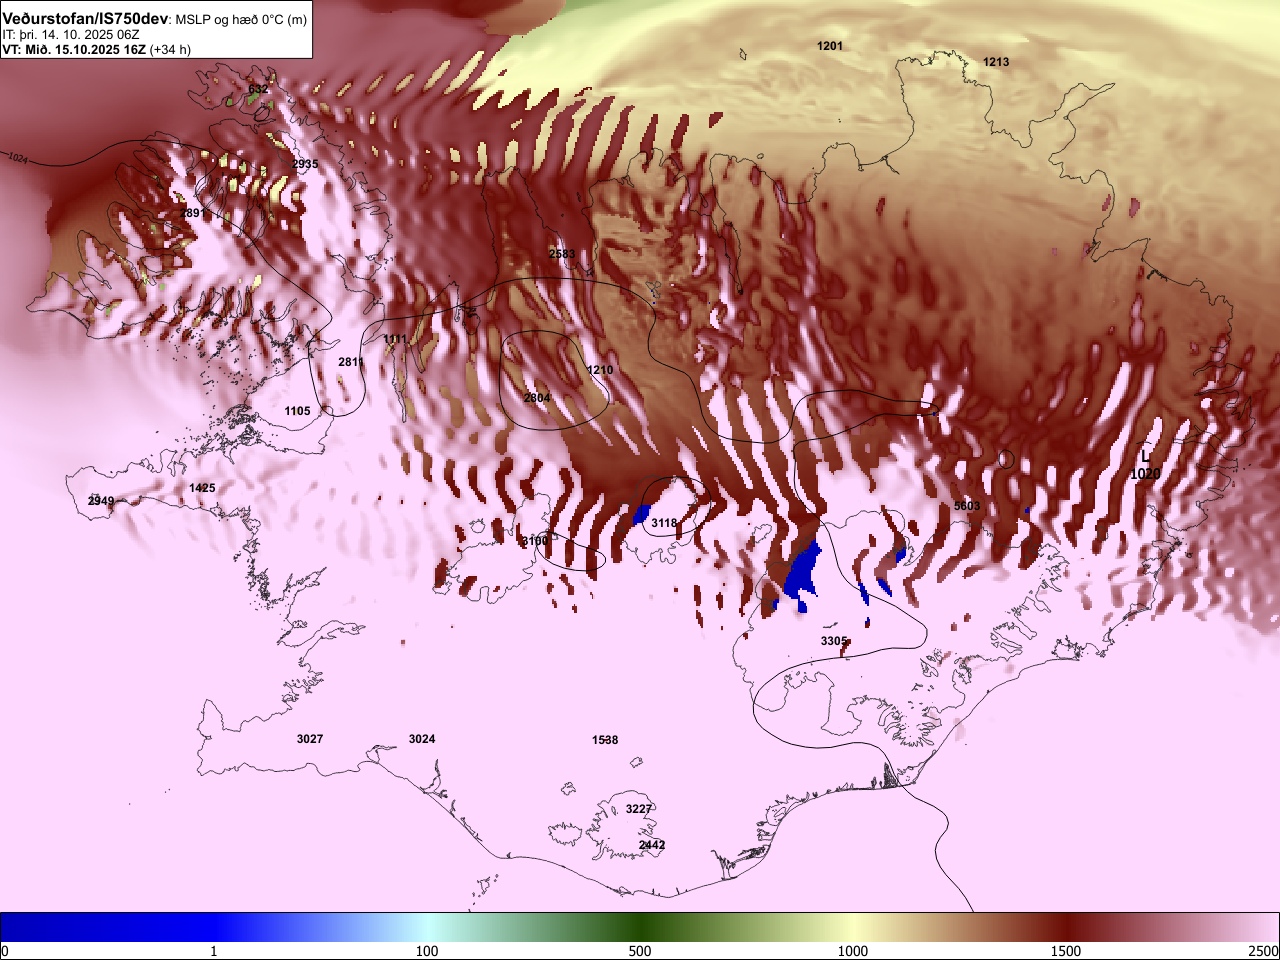
Task: Click the 632 value label
Action: 258,89
